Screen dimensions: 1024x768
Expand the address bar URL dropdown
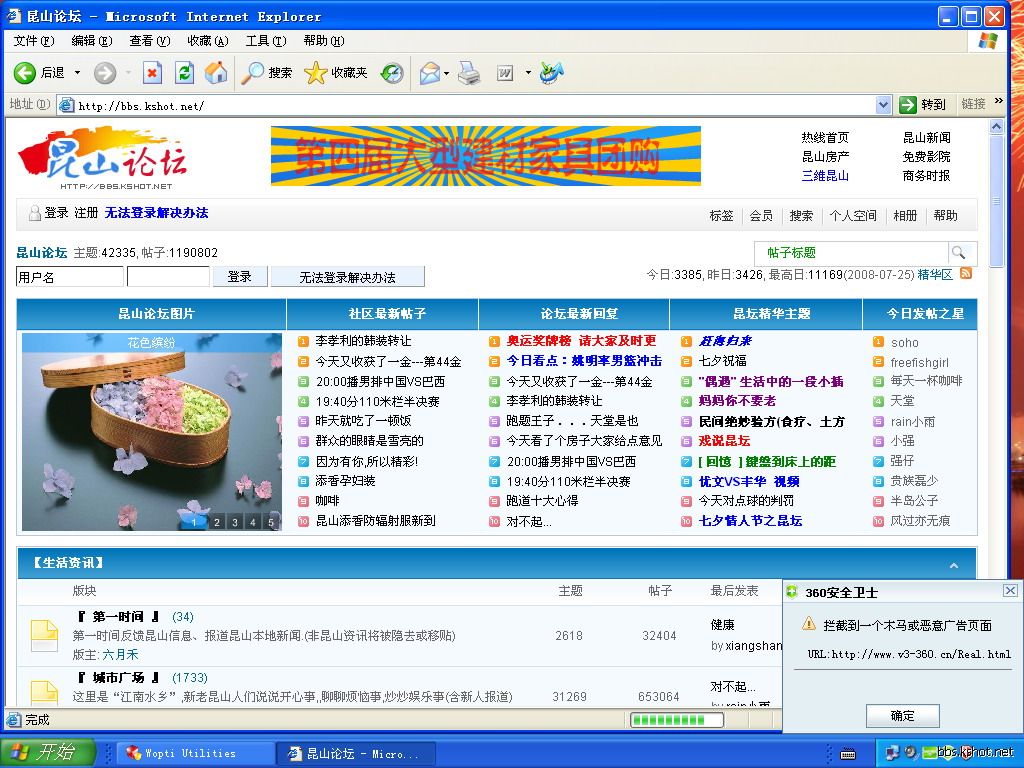tap(883, 105)
